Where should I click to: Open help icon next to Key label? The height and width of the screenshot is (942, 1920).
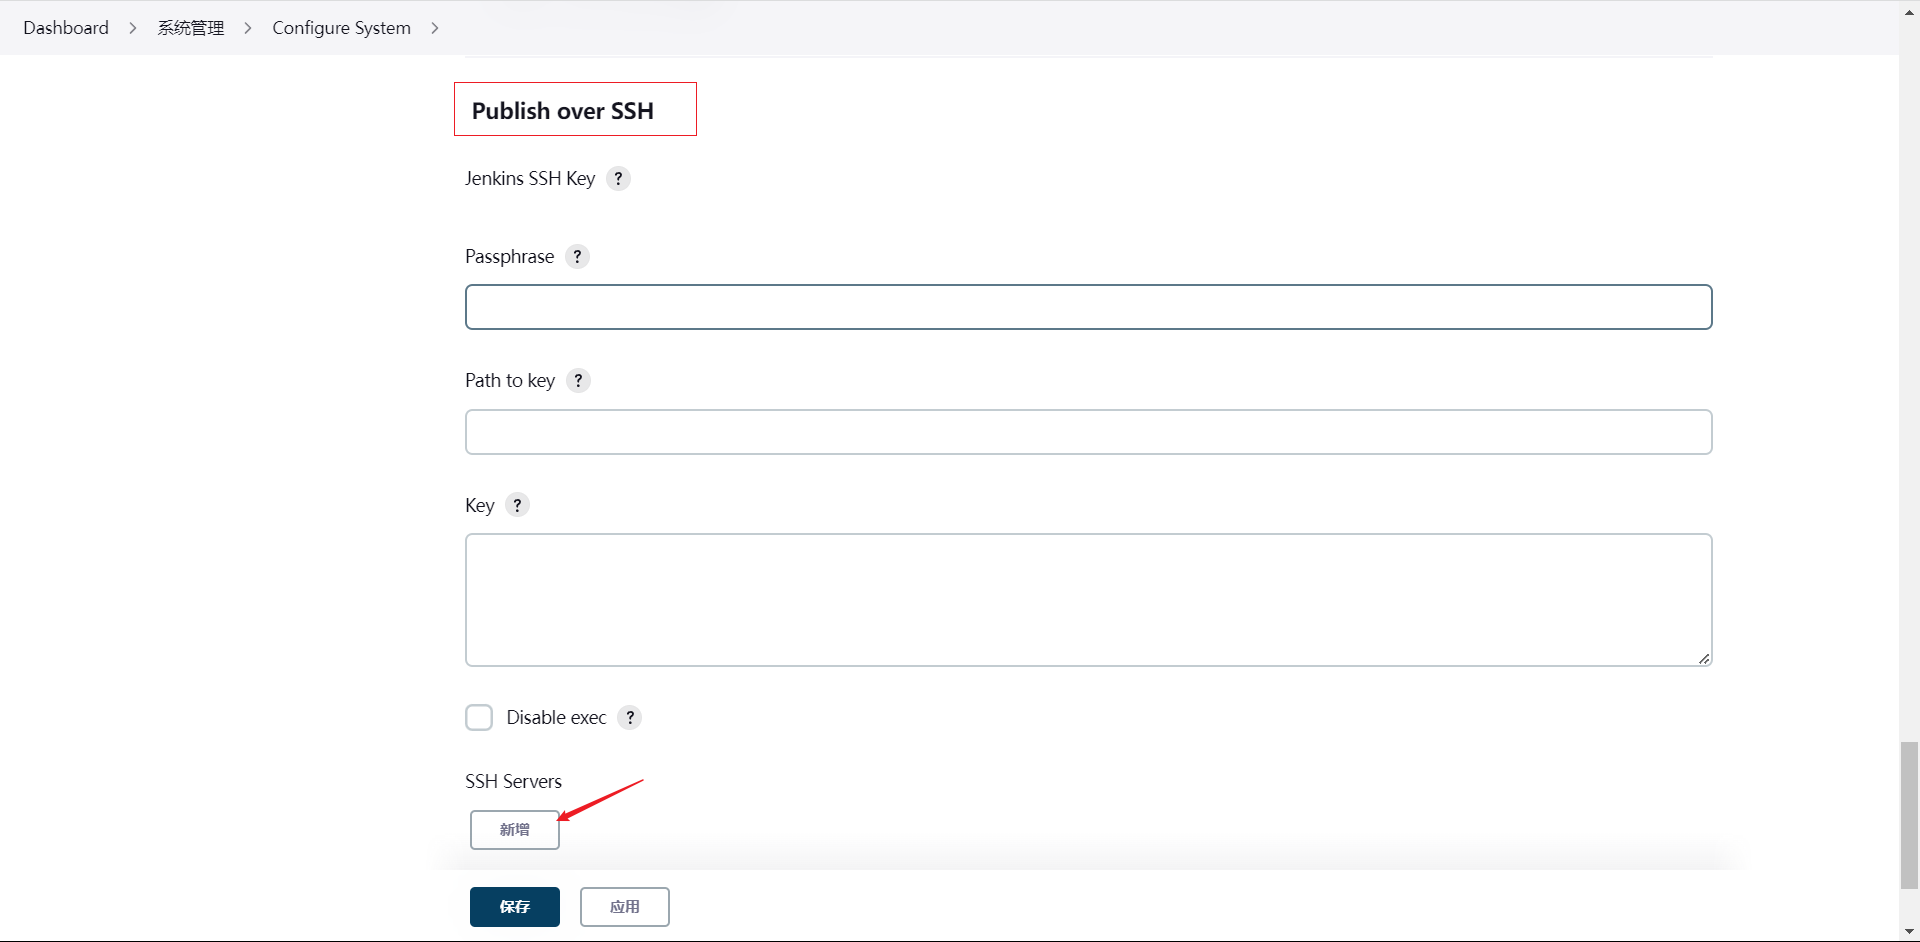[517, 505]
